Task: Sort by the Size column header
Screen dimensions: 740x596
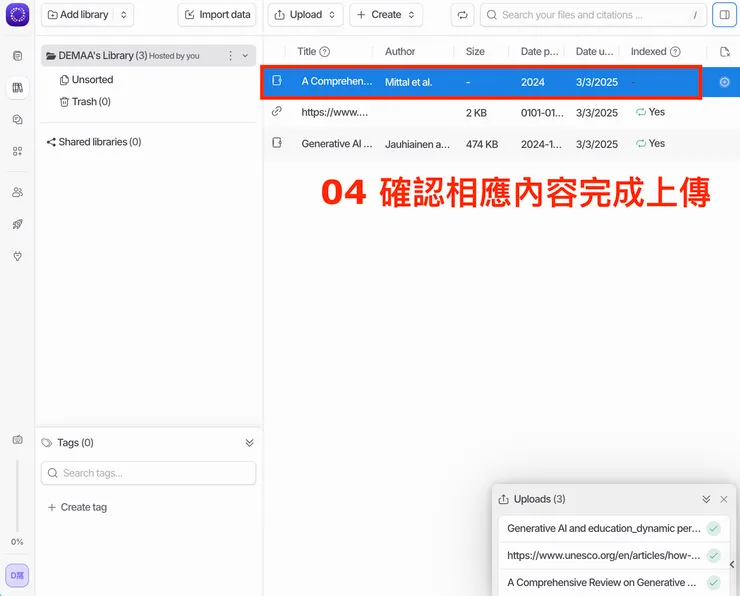Action: [475, 51]
